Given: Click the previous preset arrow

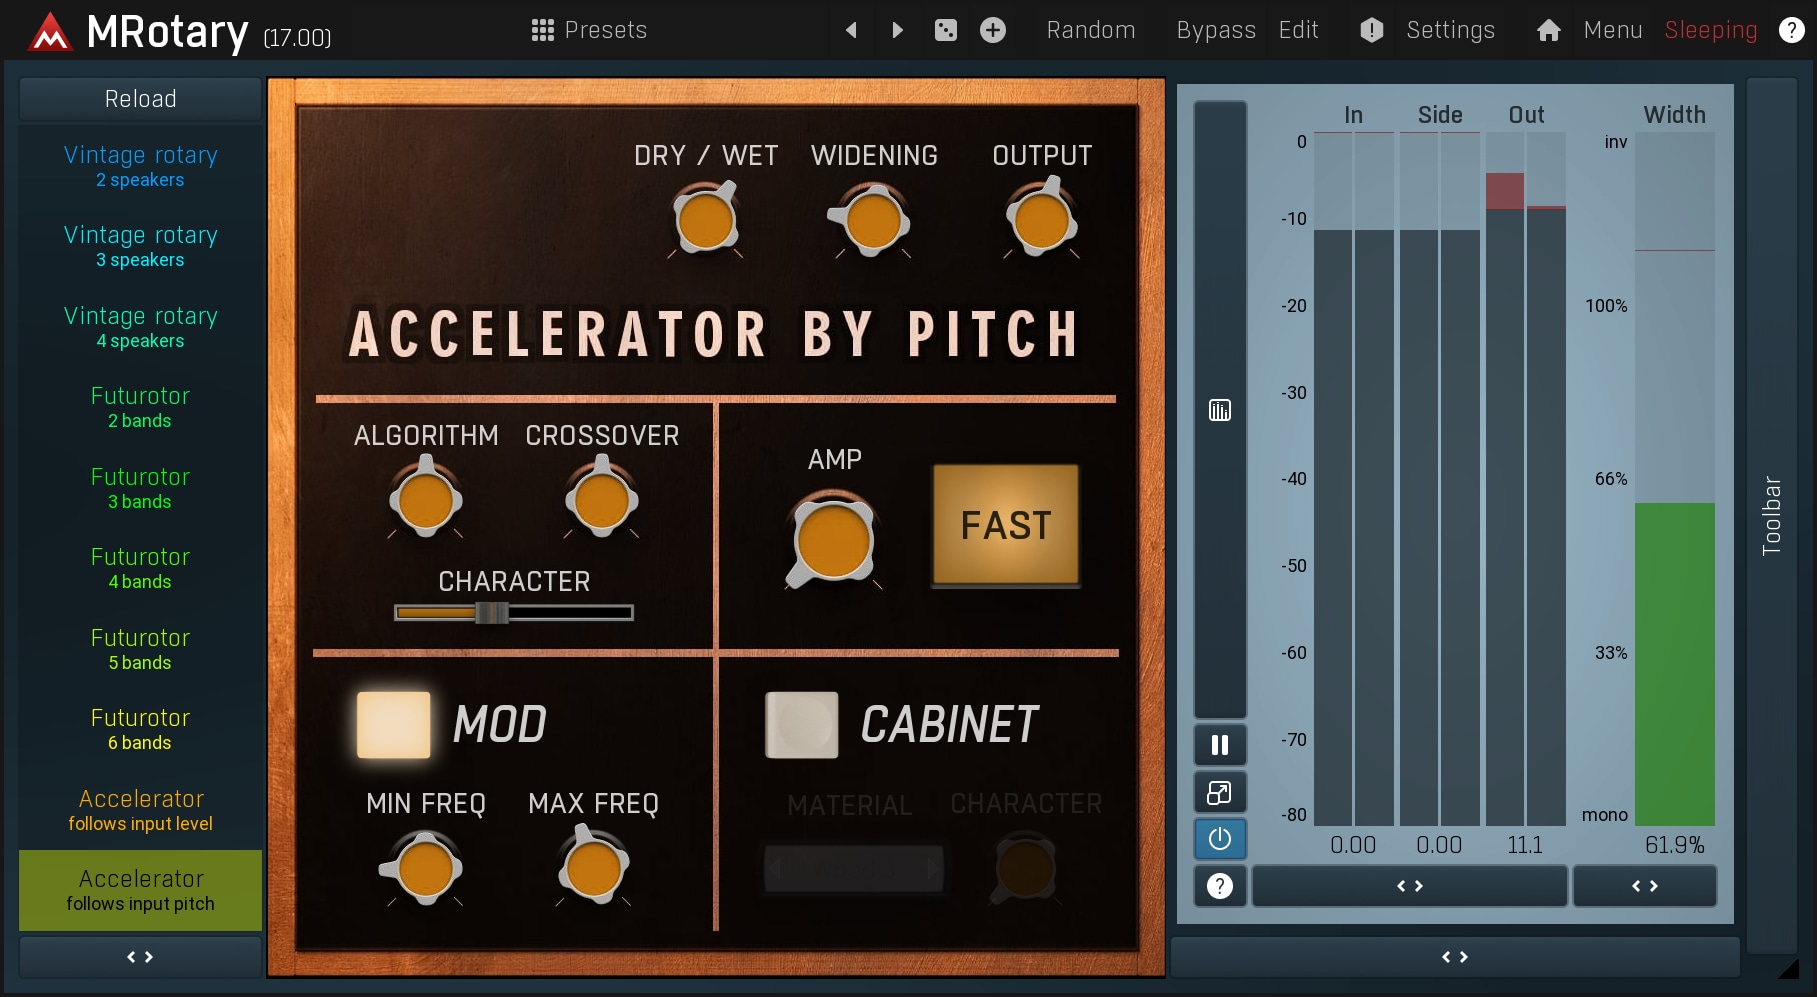Looking at the screenshot, I should (x=851, y=30).
